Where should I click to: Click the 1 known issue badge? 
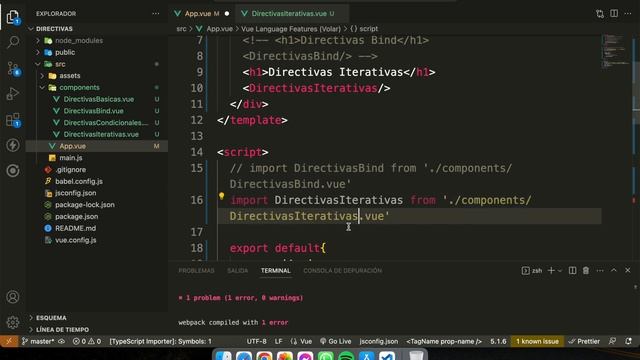[x=537, y=341]
